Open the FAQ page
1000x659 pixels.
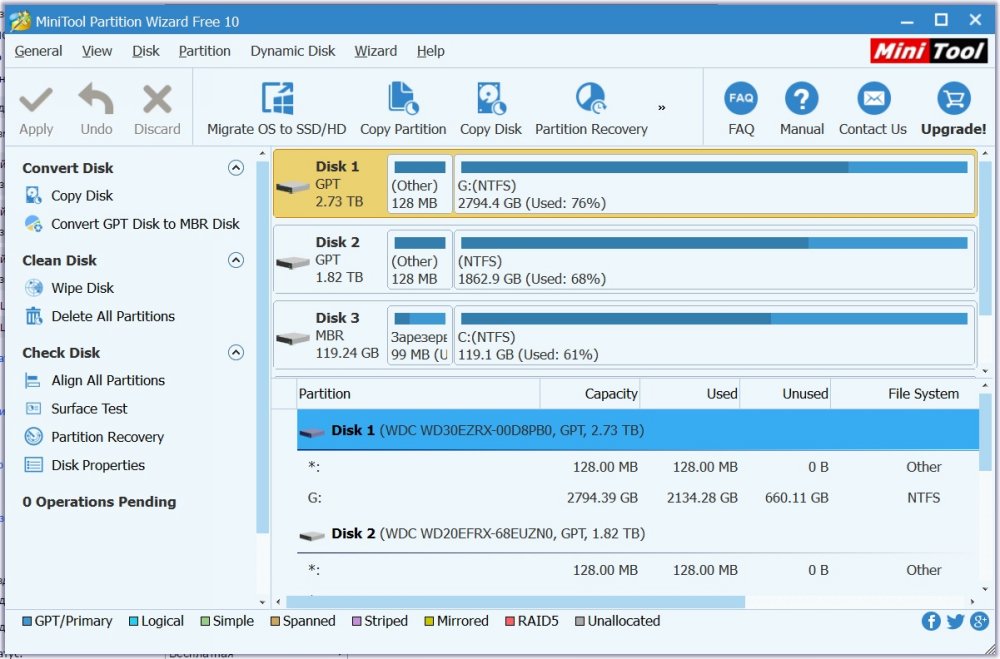[x=741, y=100]
